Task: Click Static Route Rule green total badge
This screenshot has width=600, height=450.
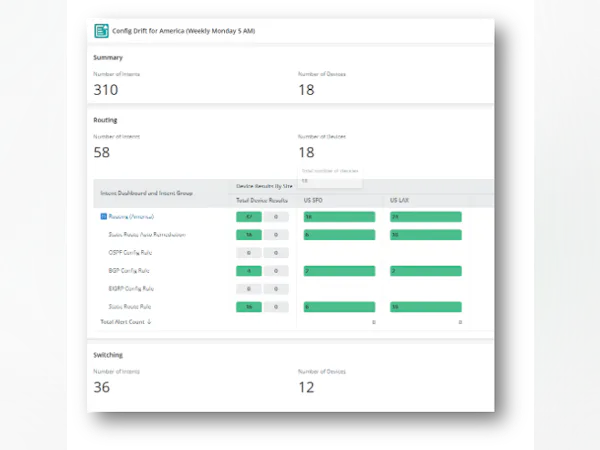Action: click(249, 307)
